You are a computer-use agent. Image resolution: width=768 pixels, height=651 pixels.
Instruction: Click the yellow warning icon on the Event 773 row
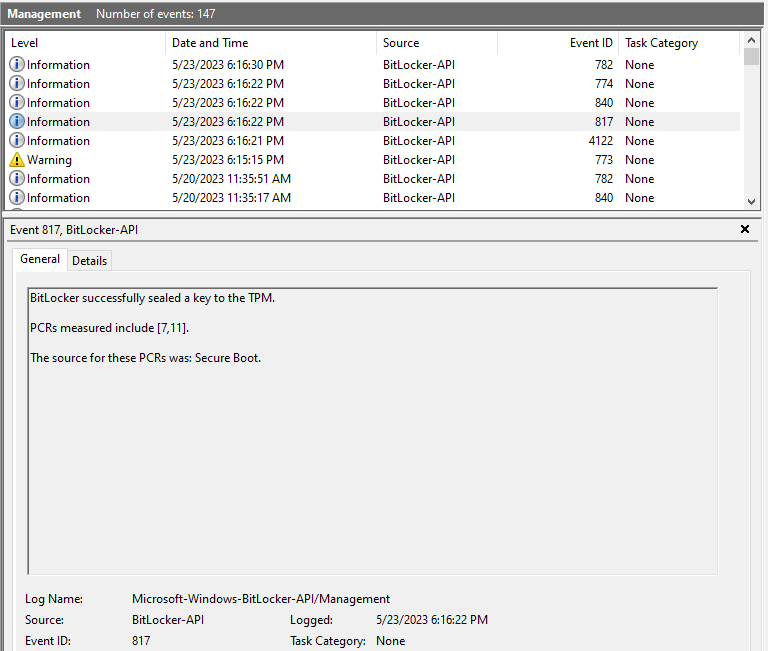[x=17, y=160]
